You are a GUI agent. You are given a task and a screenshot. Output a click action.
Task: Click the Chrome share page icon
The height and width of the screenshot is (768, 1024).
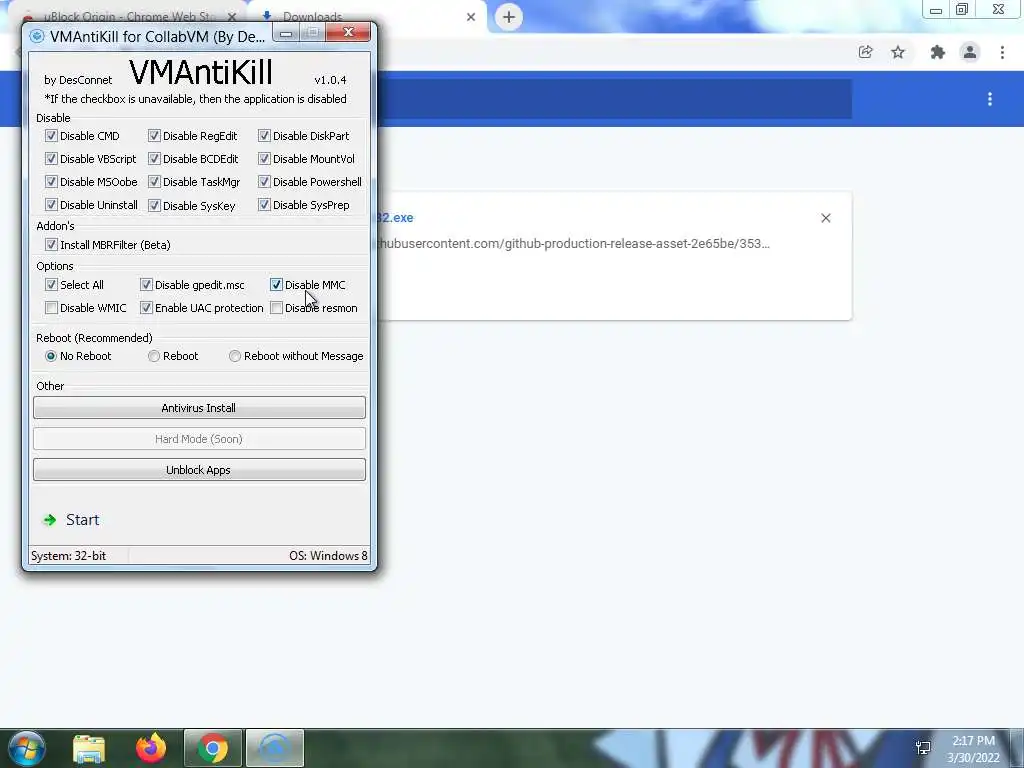coord(866,52)
